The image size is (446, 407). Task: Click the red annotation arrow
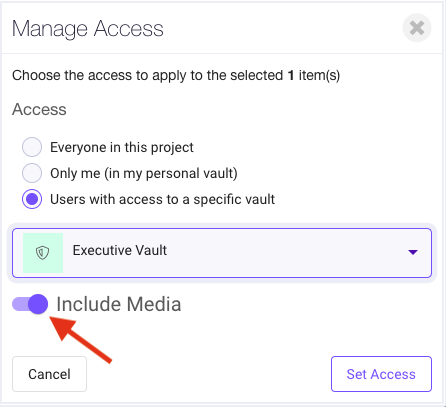pyautogui.click(x=80, y=339)
